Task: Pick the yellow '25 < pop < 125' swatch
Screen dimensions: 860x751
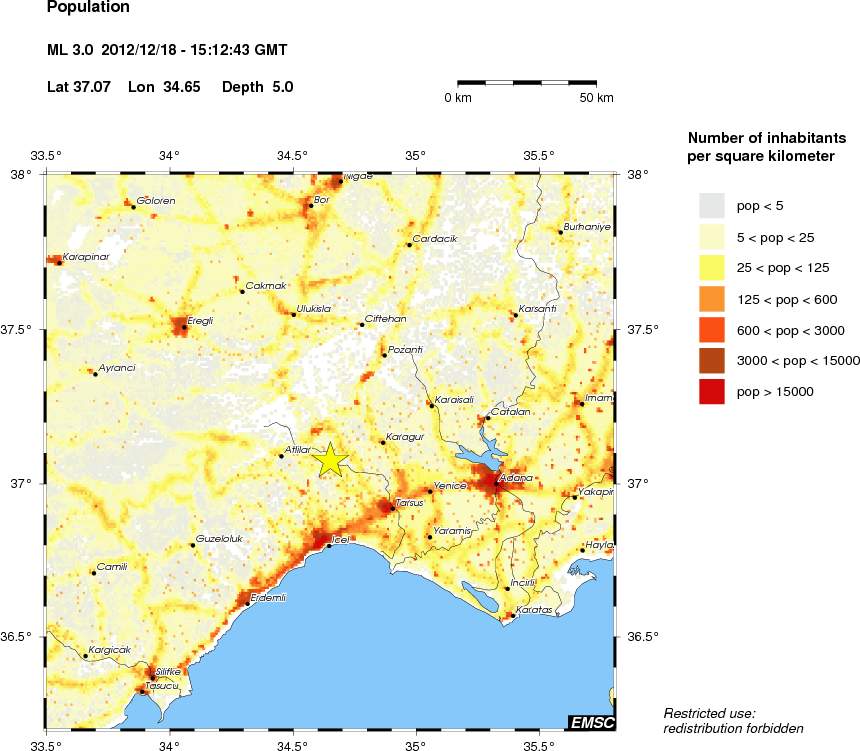Action: [711, 267]
